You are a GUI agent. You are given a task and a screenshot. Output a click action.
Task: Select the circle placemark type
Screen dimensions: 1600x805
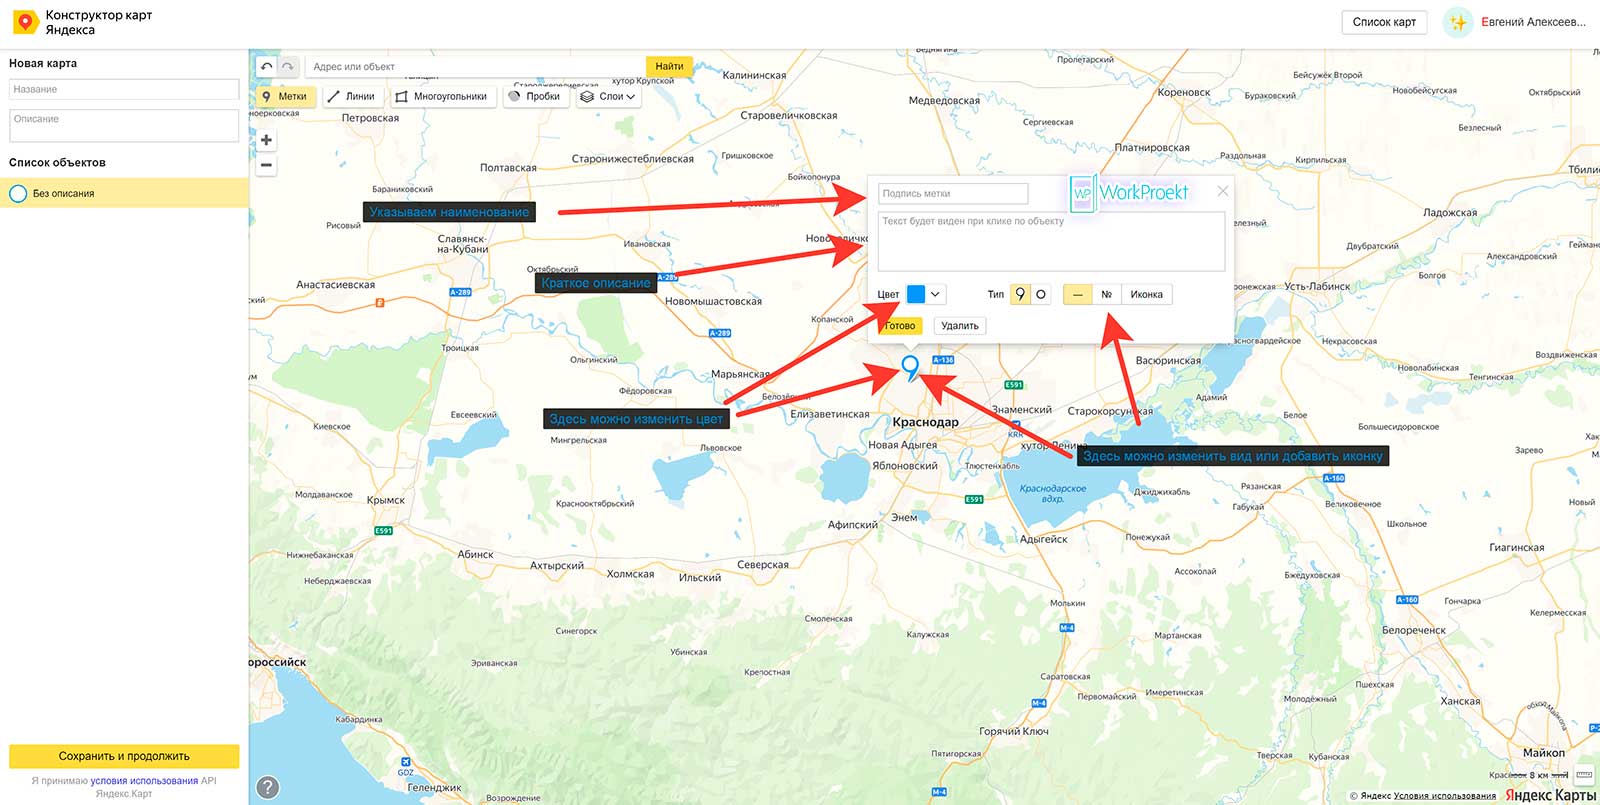[x=1041, y=294]
